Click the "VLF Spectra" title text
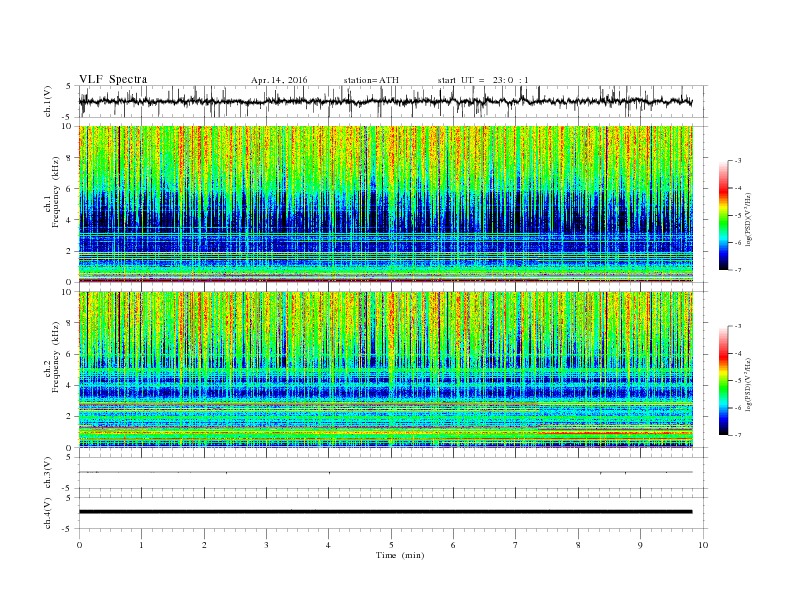Screen dimensions: 792x612 click(113, 79)
